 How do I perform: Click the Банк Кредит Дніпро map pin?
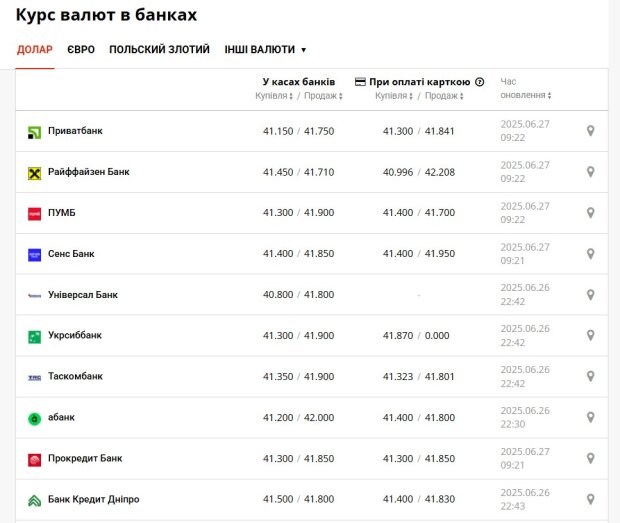pos(590,500)
